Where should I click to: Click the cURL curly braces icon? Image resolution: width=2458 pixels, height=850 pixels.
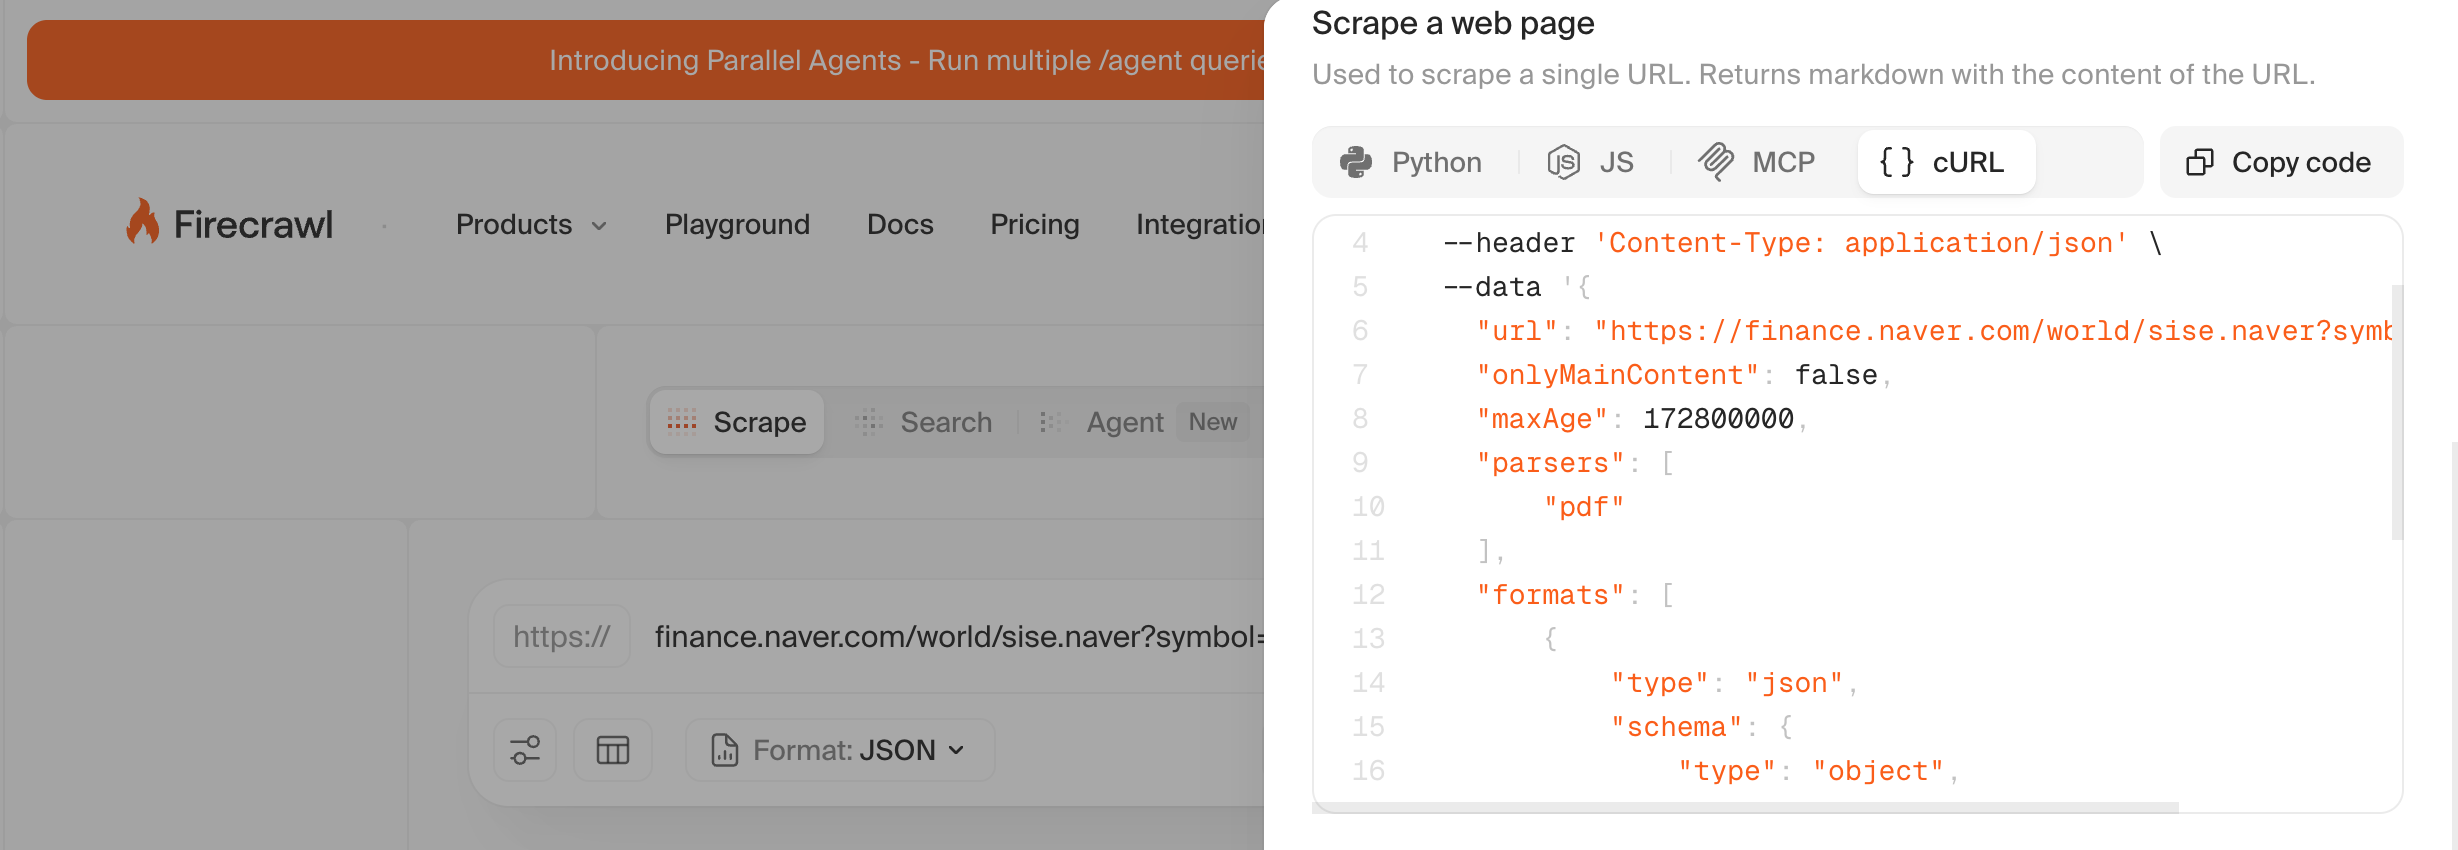(1896, 162)
